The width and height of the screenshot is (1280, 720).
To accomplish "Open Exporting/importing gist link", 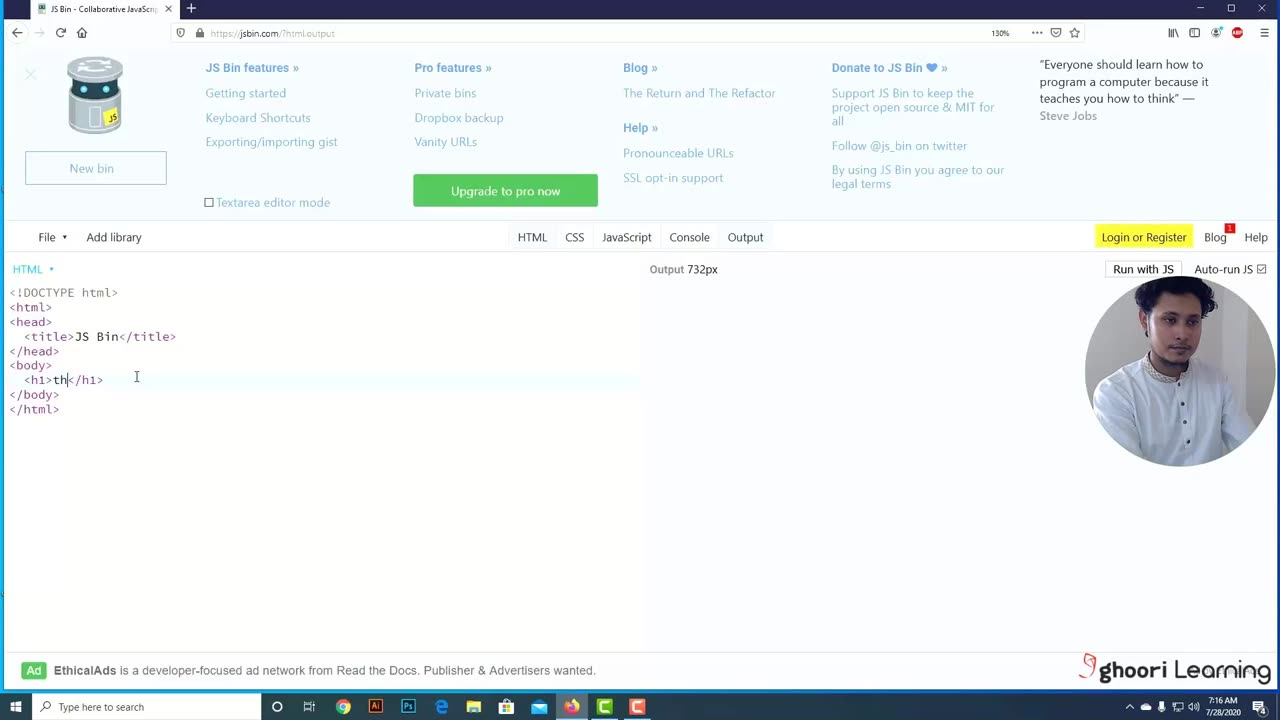I will pos(271,142).
